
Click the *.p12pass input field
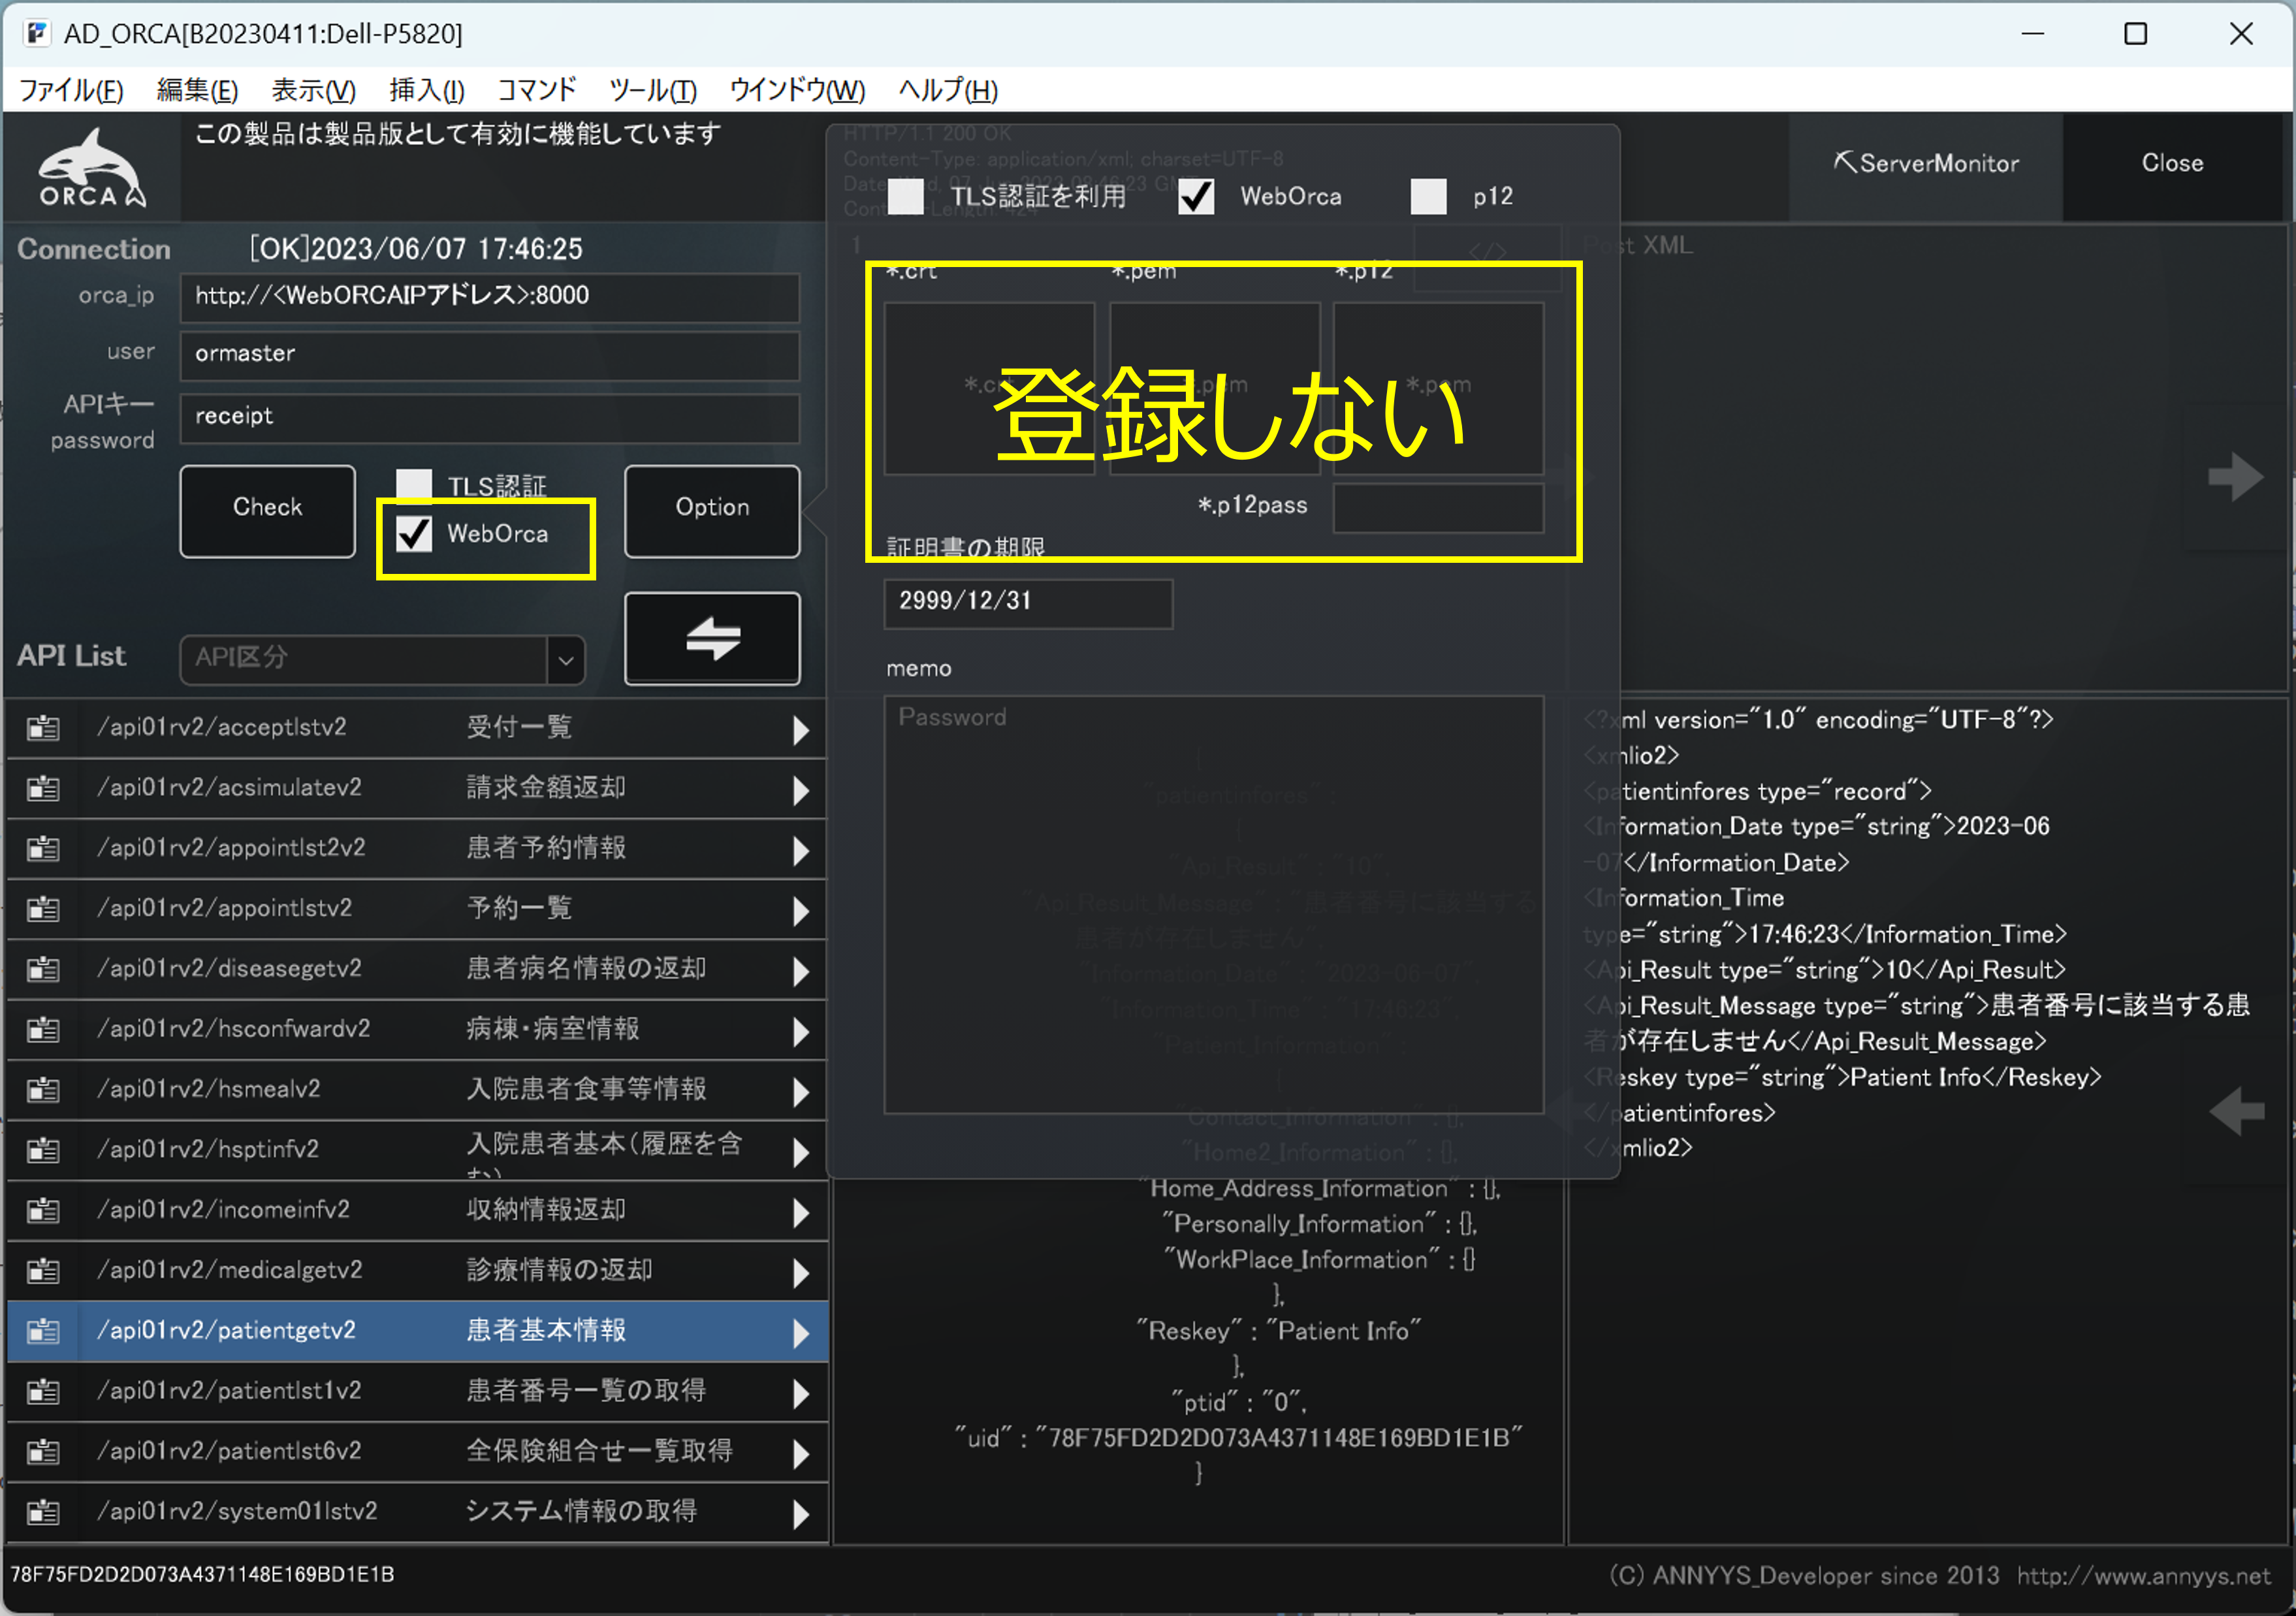(x=1438, y=507)
